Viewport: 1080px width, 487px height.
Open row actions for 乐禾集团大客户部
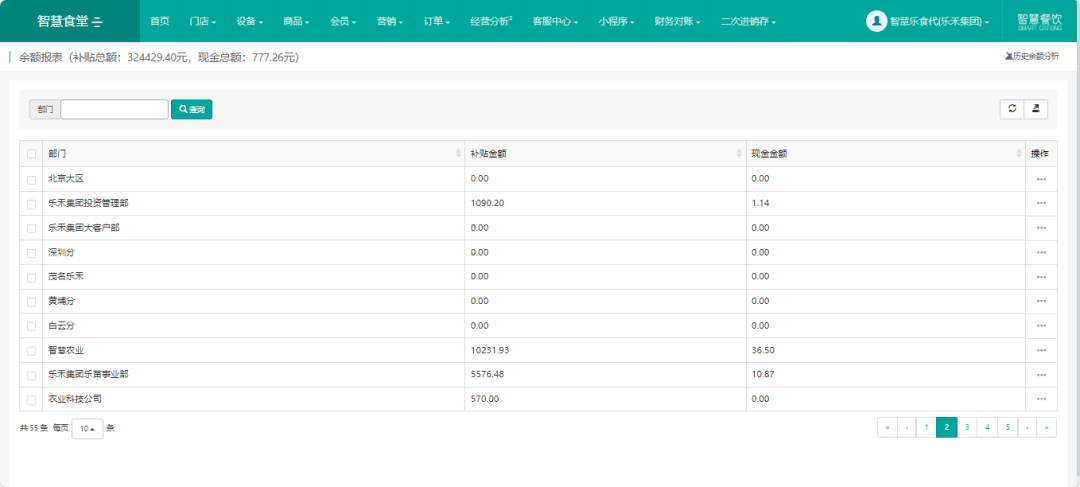pos(1041,228)
